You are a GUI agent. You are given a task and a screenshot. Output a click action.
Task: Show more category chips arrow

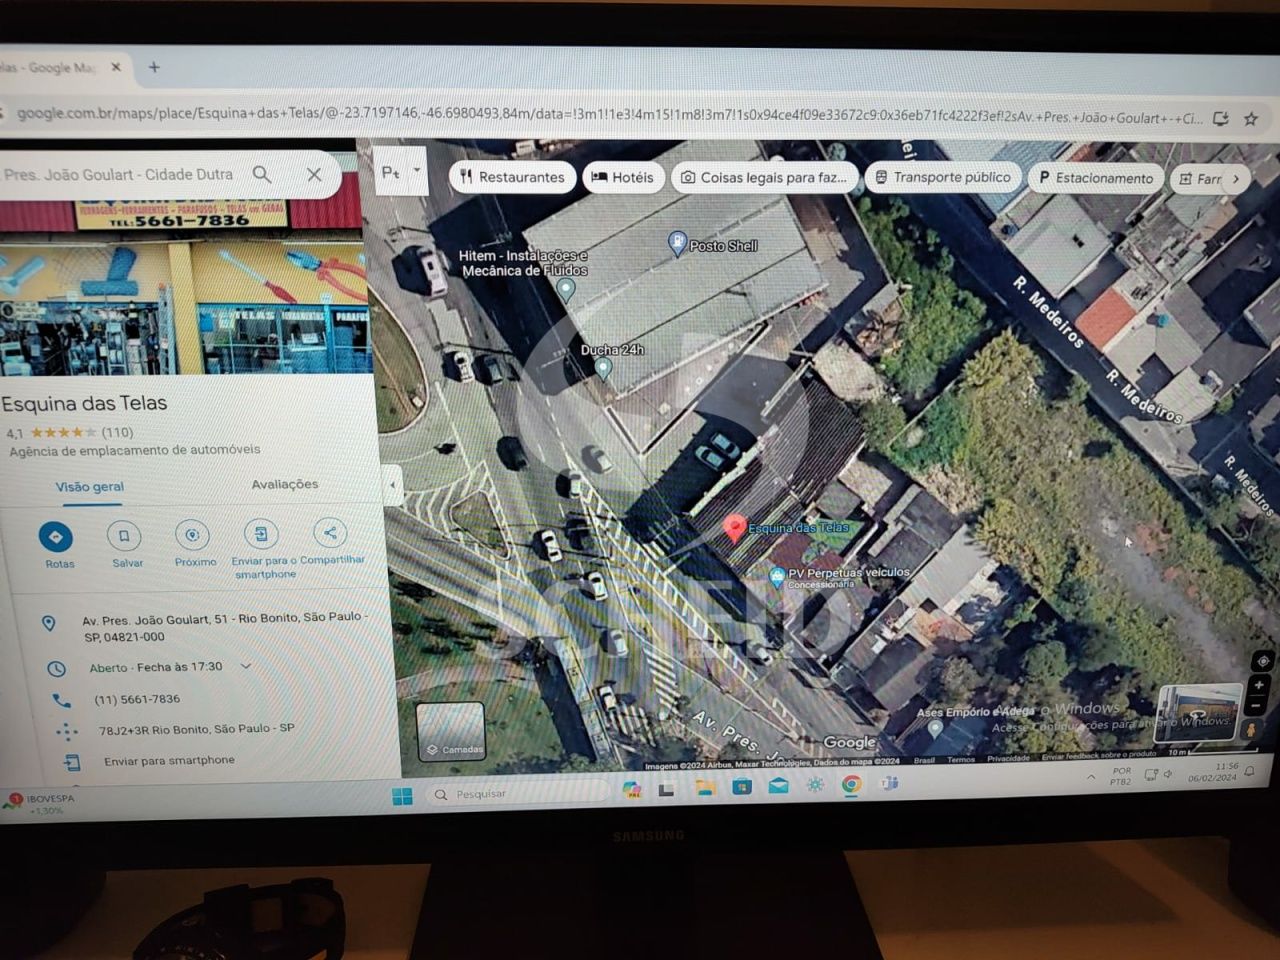(1236, 179)
